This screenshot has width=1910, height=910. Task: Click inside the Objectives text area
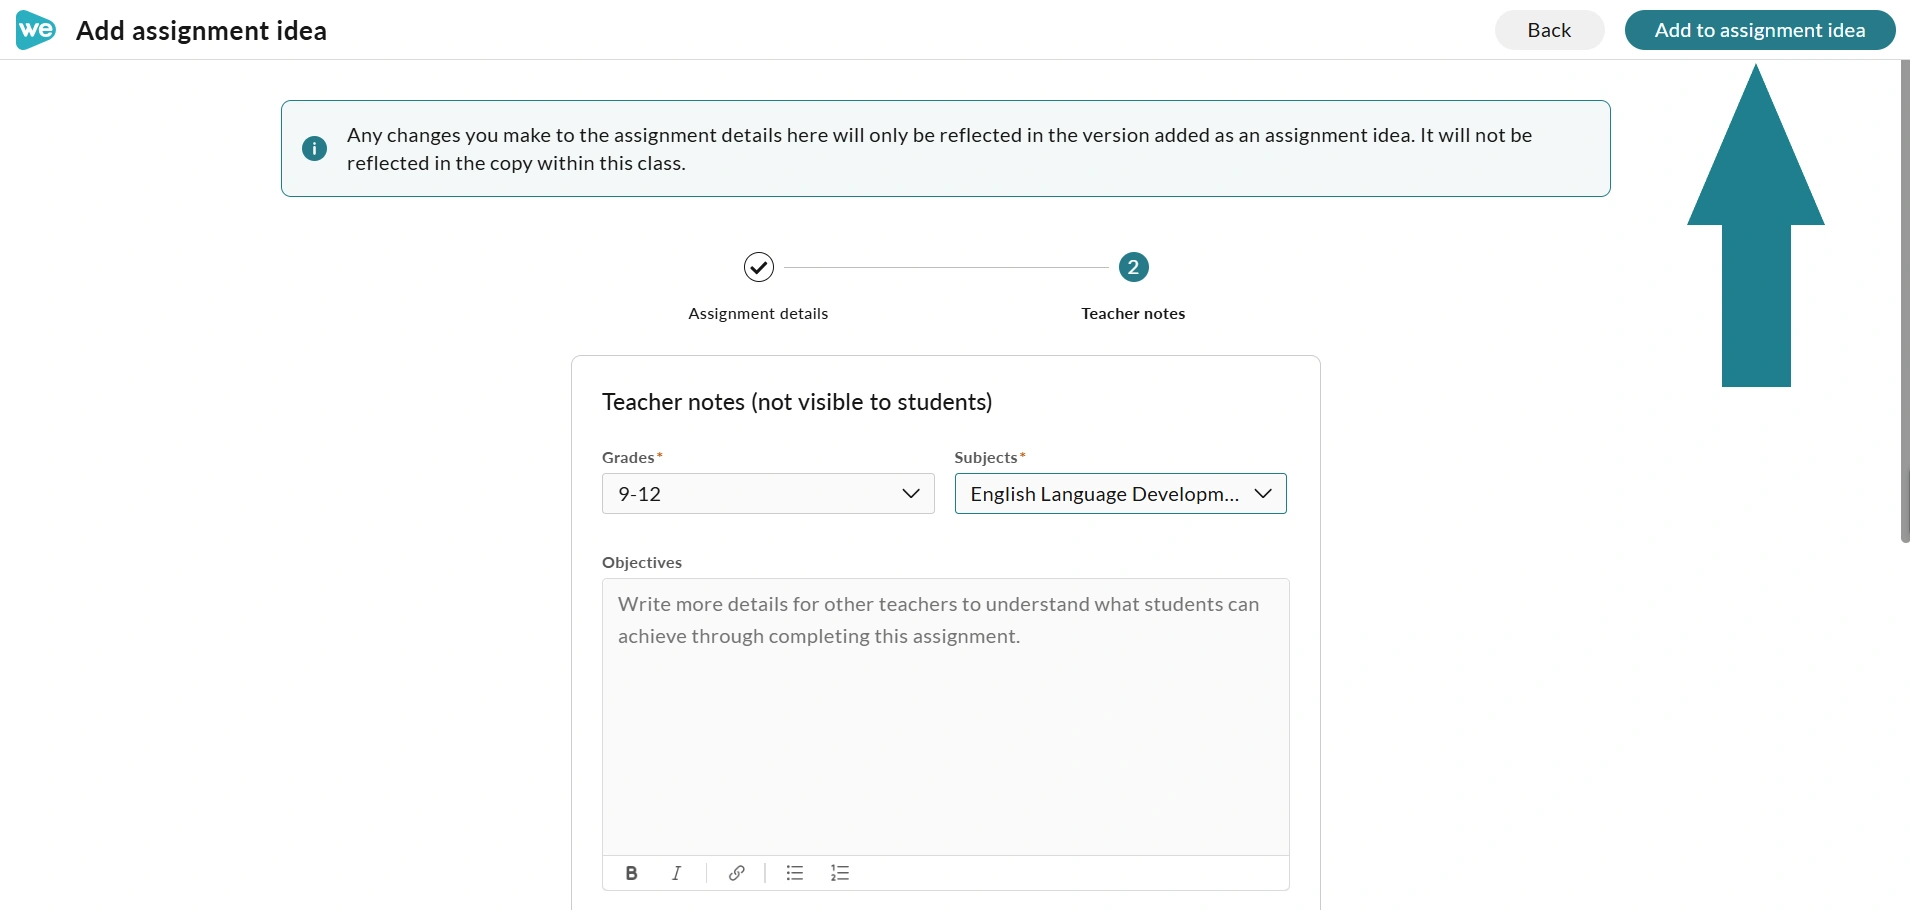click(946, 717)
